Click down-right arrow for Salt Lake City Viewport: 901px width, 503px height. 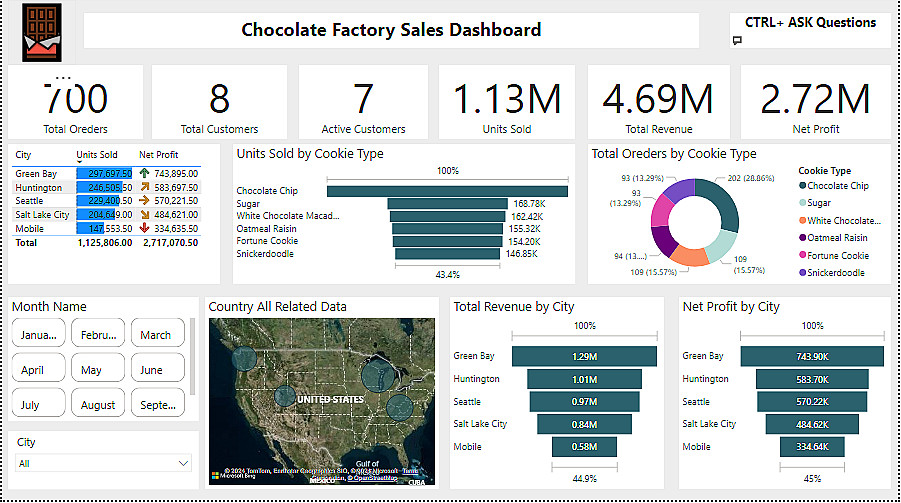(x=144, y=214)
